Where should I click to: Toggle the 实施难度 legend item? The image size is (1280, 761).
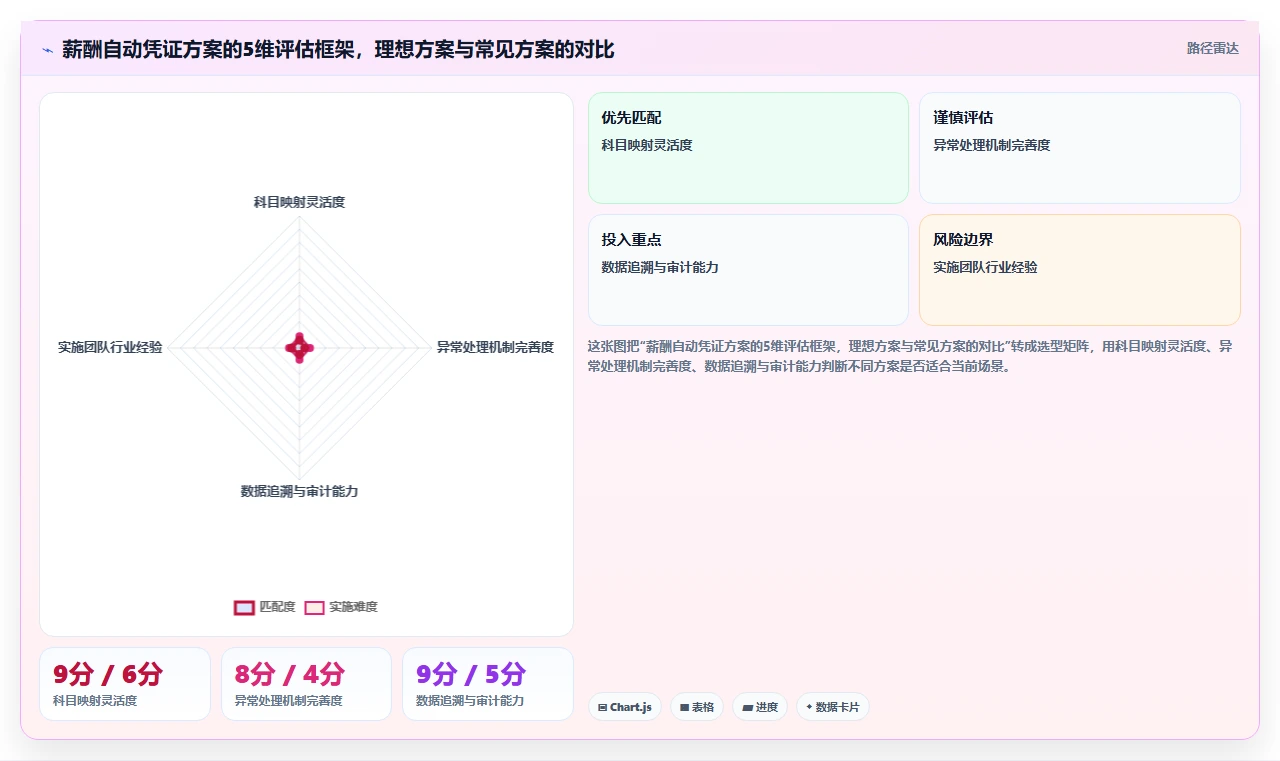click(341, 607)
